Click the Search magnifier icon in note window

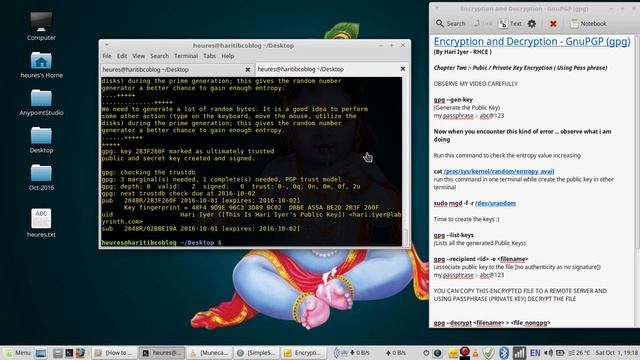[440, 23]
